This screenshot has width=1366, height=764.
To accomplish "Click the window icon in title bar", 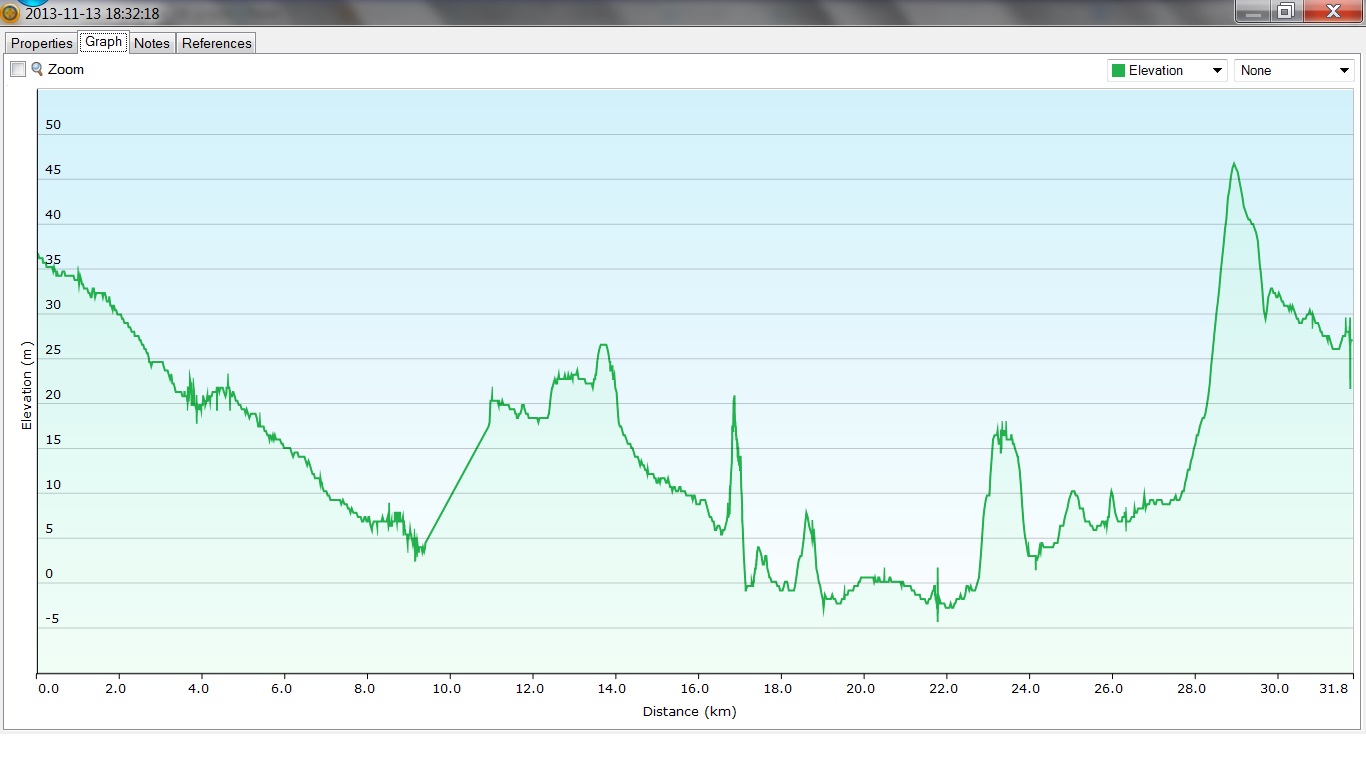I will tap(10, 14).
